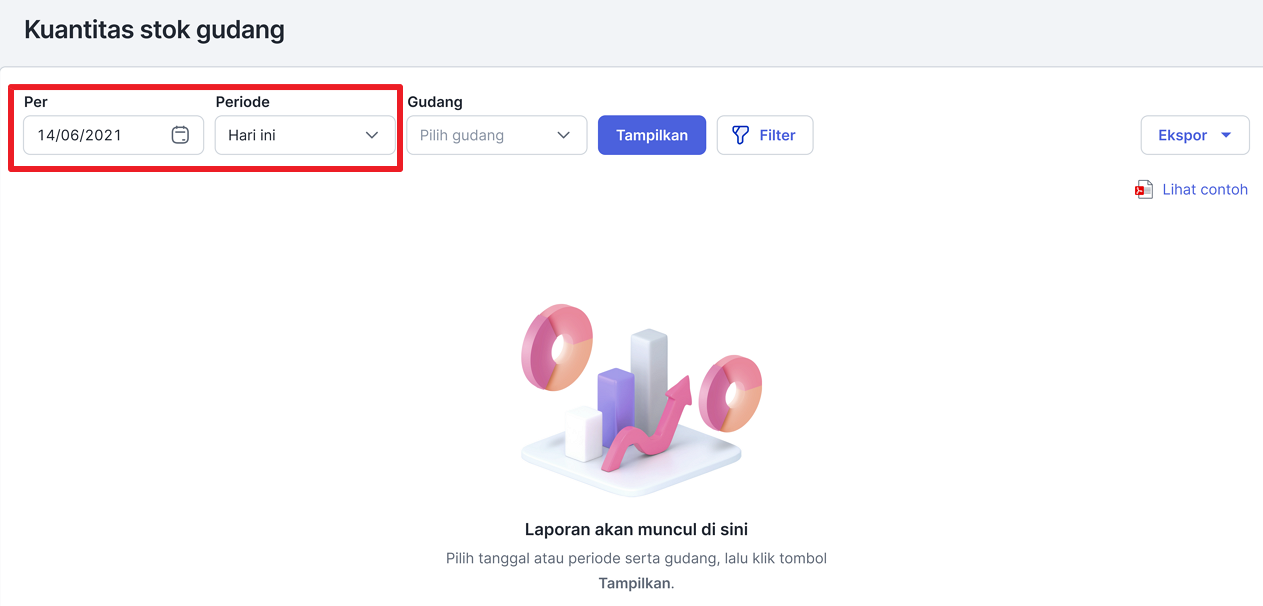Screen dimensions: 1263x606
Task: Open the Pilih gudang dropdown
Action: tap(497, 135)
